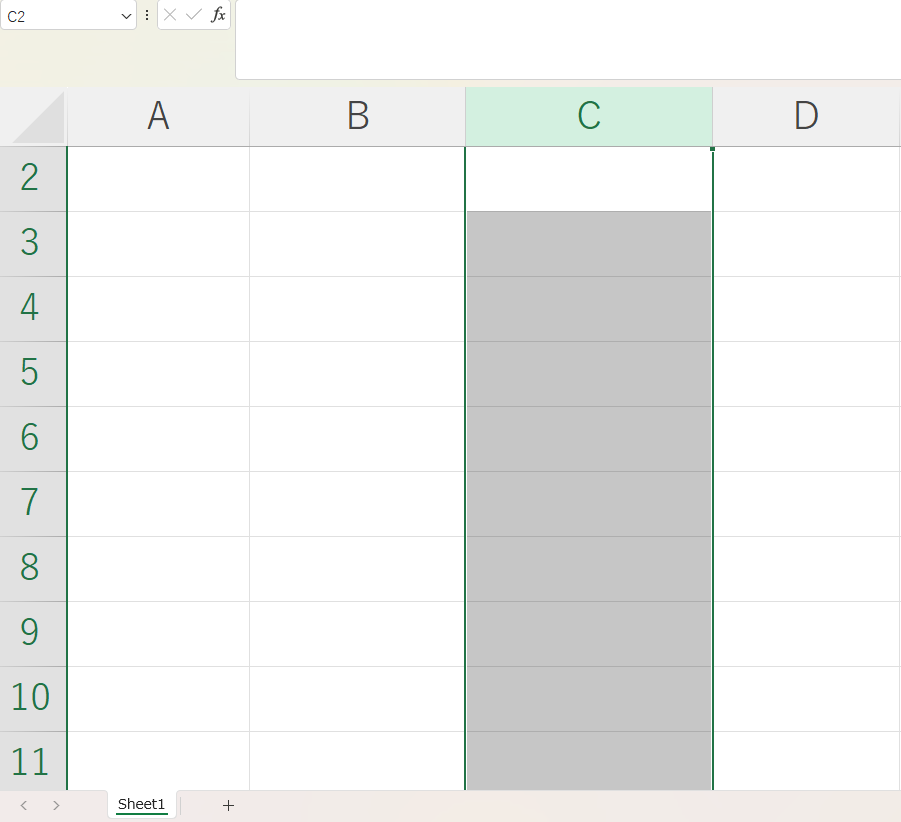This screenshot has height=822, width=901.
Task: Click the three-dot handle next to the Name Box
Action: click(x=147, y=15)
